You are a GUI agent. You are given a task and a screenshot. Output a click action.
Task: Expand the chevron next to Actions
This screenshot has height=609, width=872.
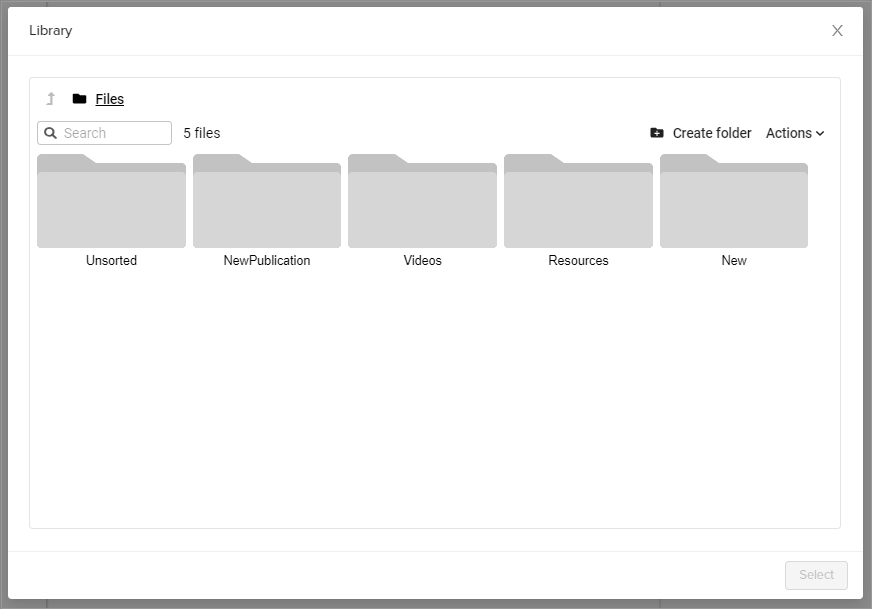[x=820, y=133]
